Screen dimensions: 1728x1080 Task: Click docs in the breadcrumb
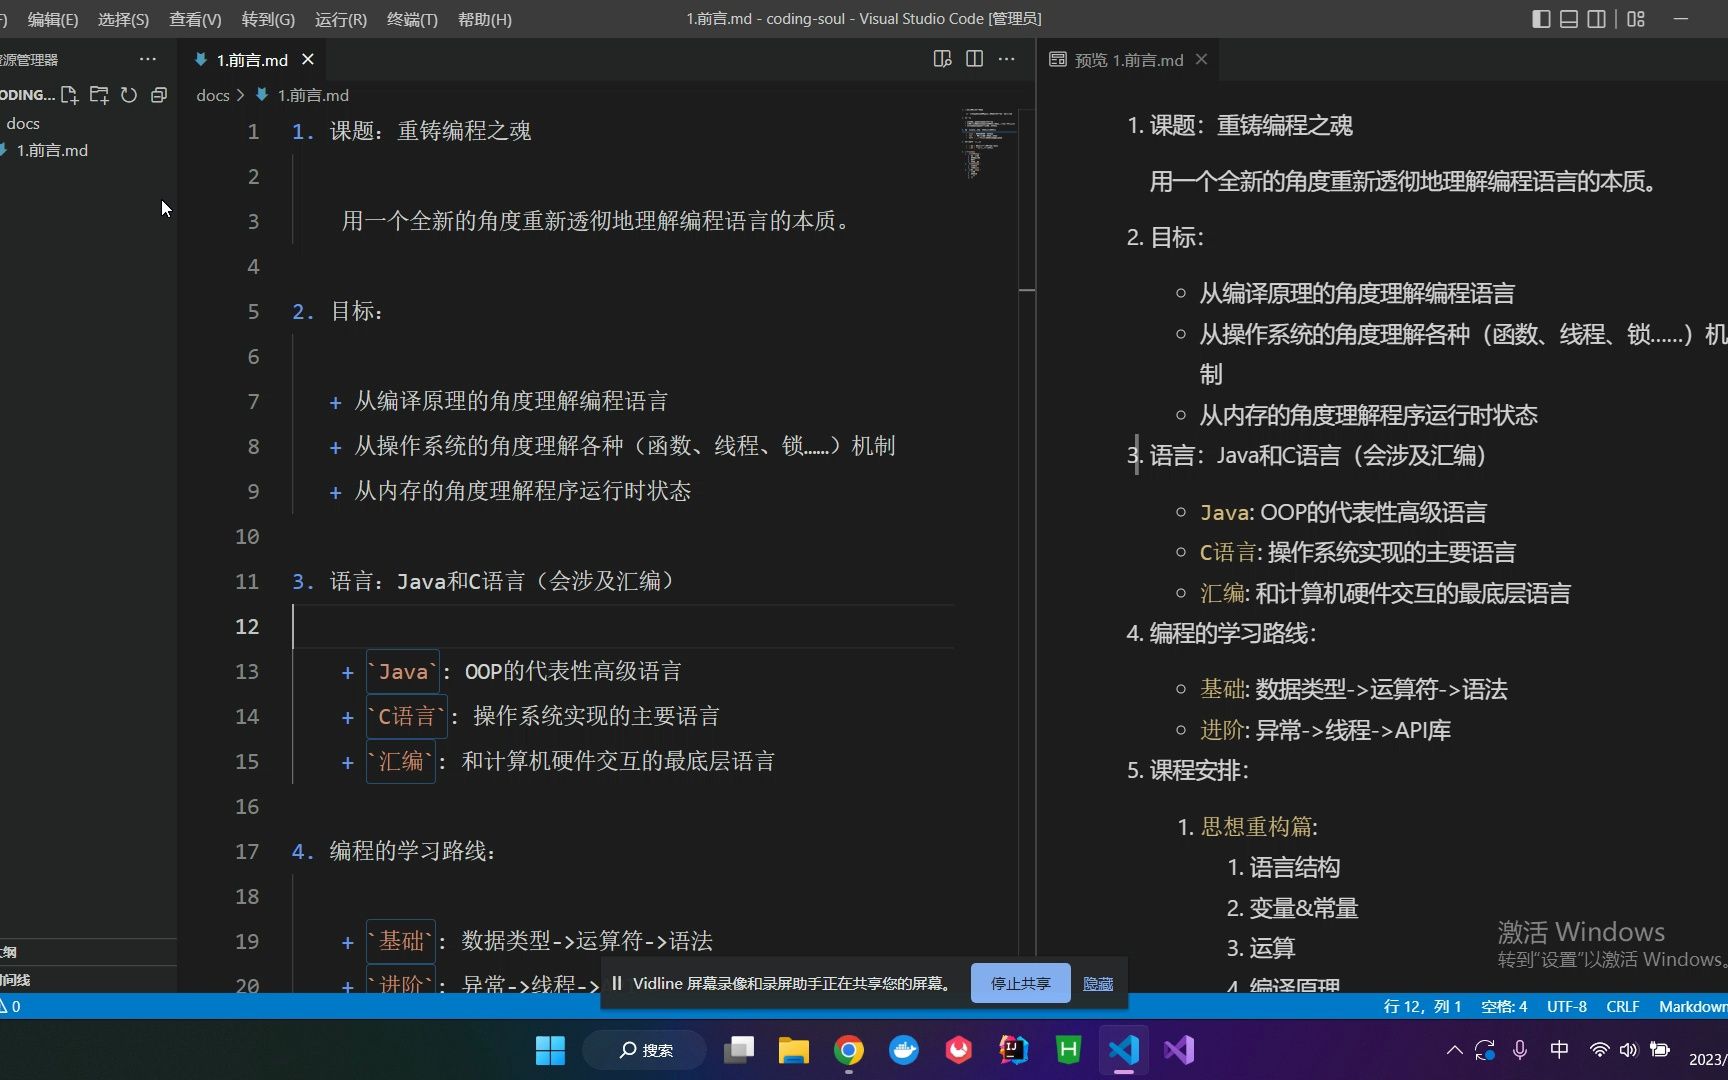(213, 95)
